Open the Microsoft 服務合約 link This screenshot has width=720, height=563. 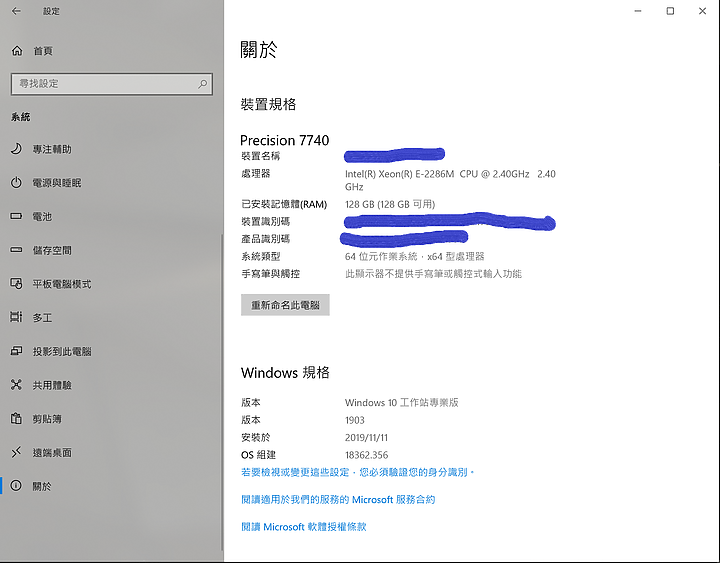click(x=338, y=500)
